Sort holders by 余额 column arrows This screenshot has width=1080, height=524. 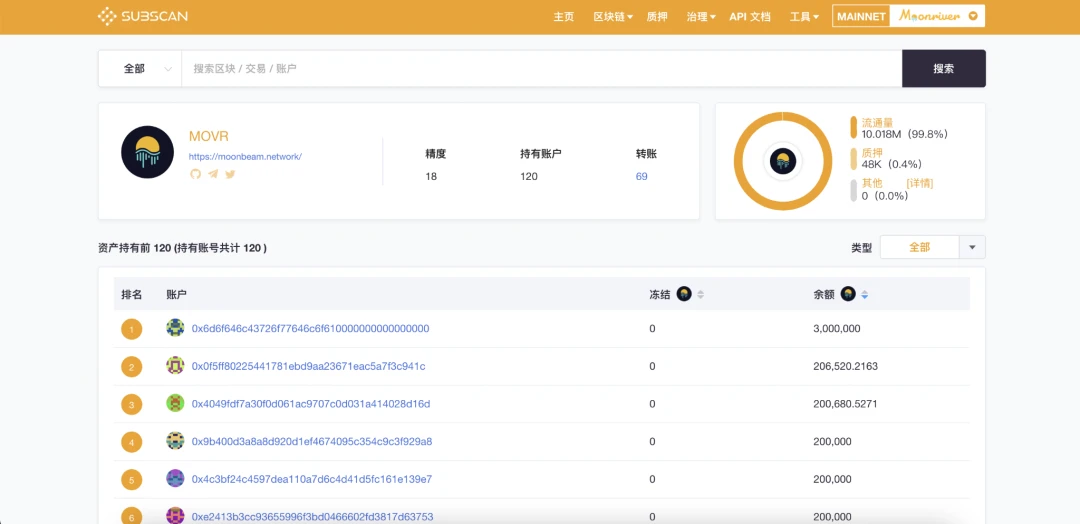click(x=865, y=294)
